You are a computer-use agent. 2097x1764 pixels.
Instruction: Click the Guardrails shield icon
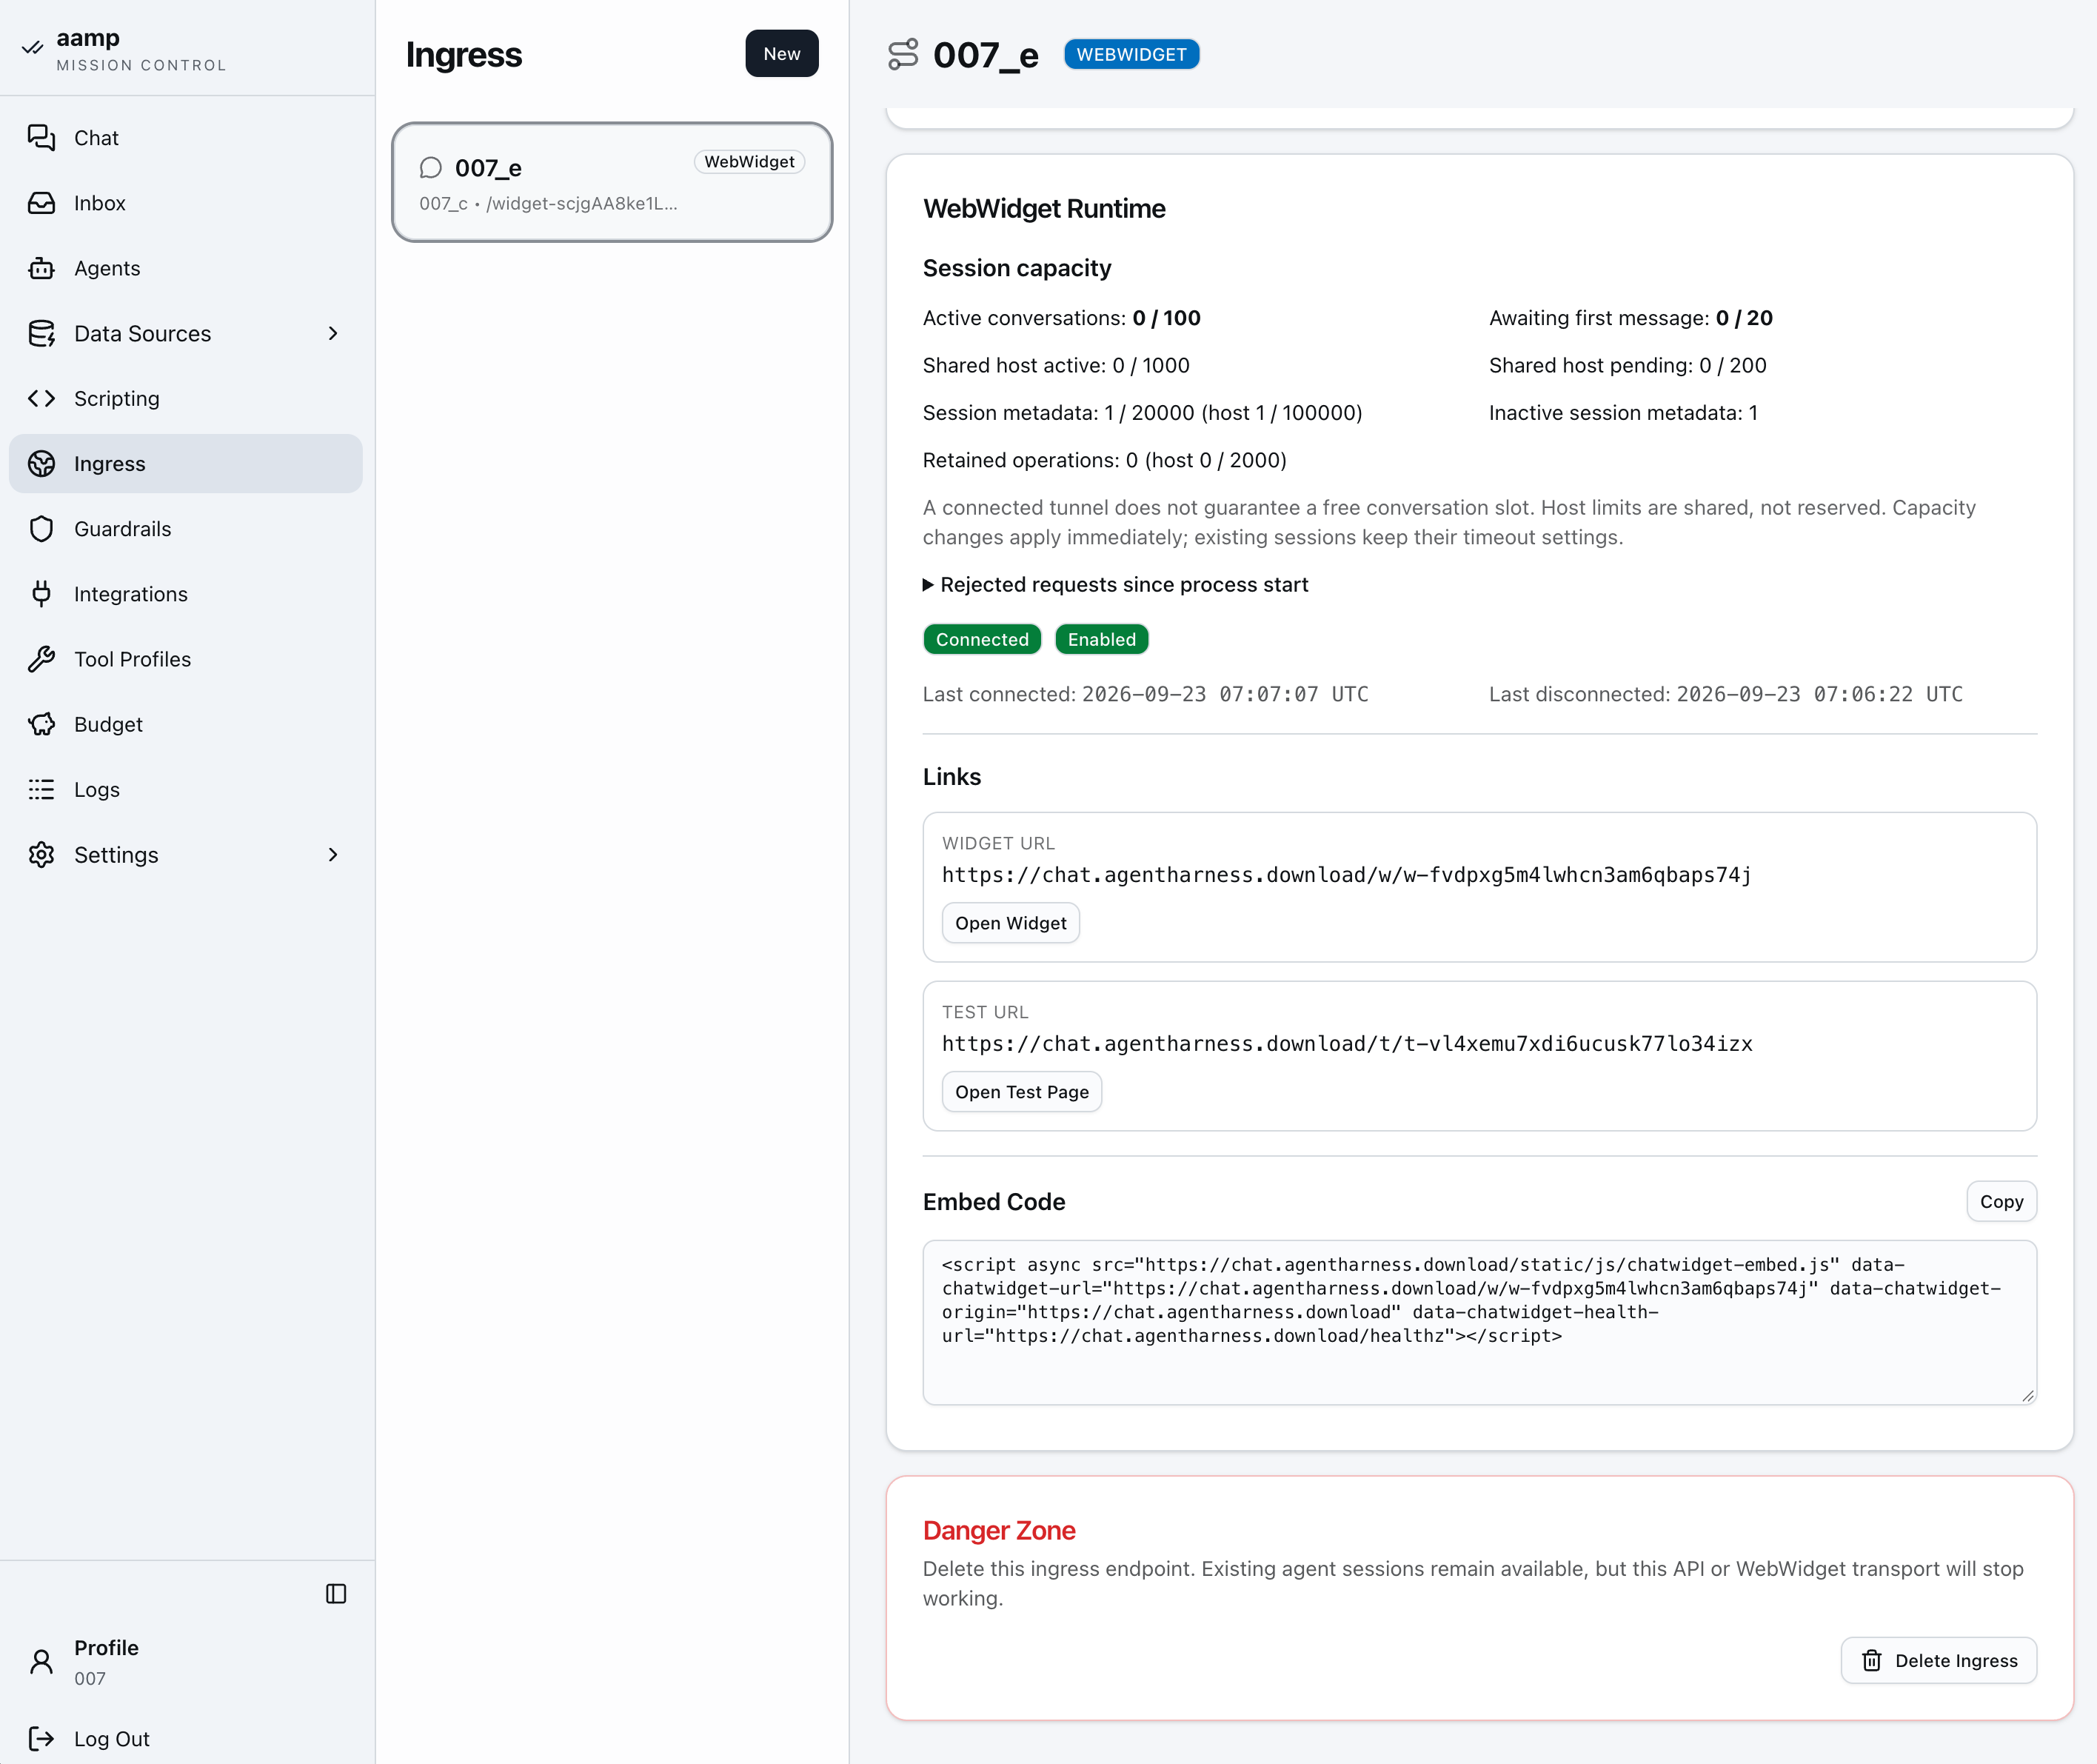(41, 529)
